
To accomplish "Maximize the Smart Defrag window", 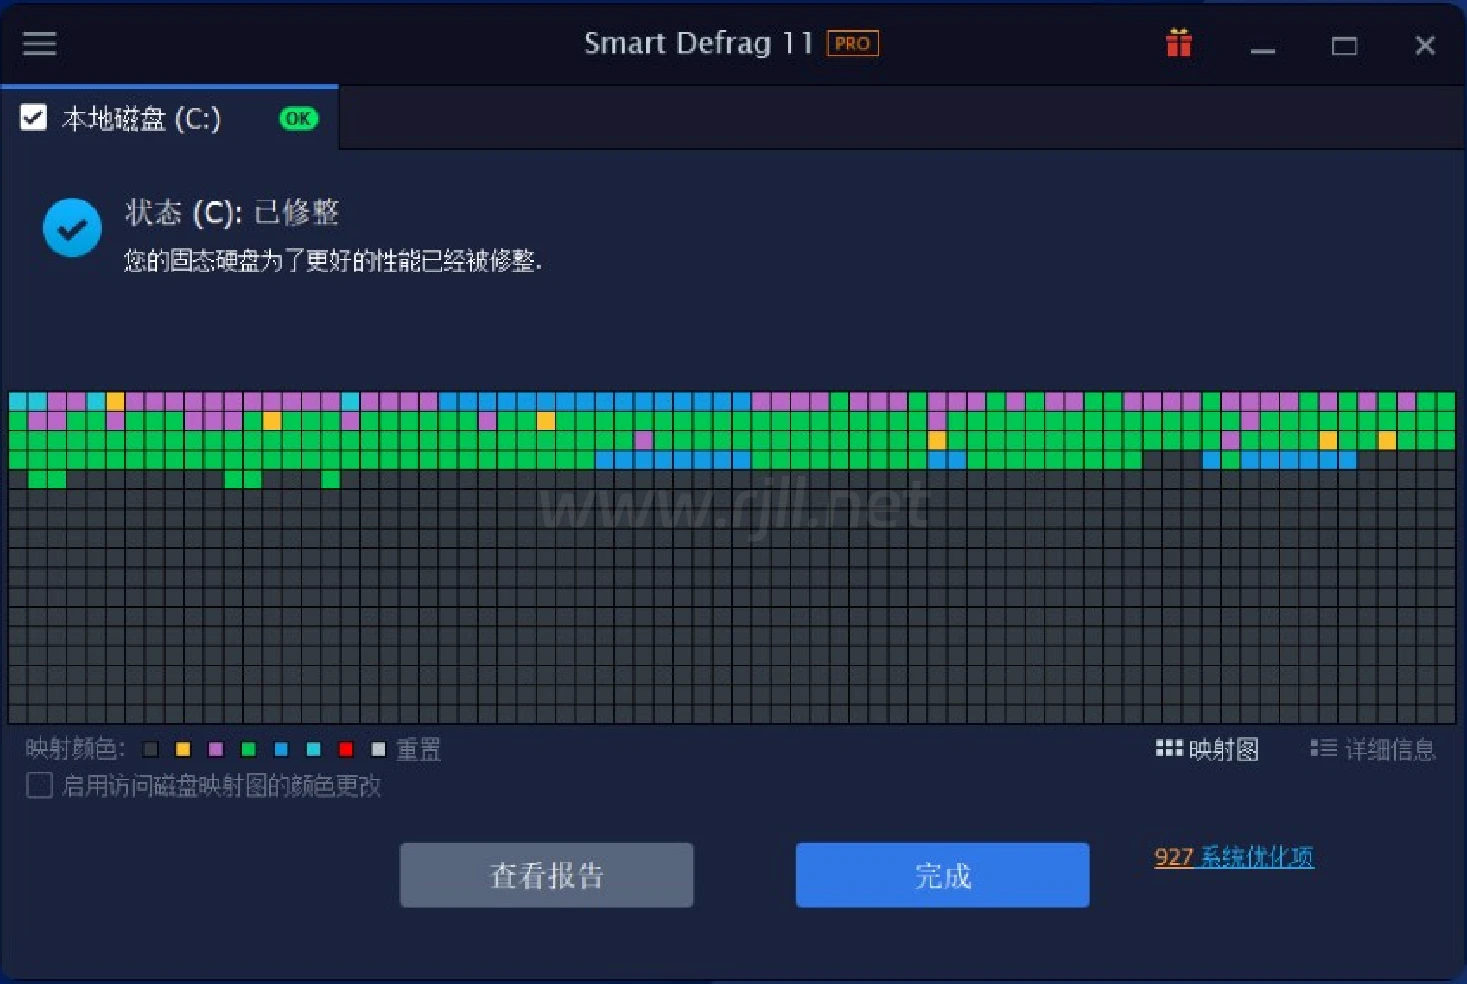I will pyautogui.click(x=1343, y=46).
